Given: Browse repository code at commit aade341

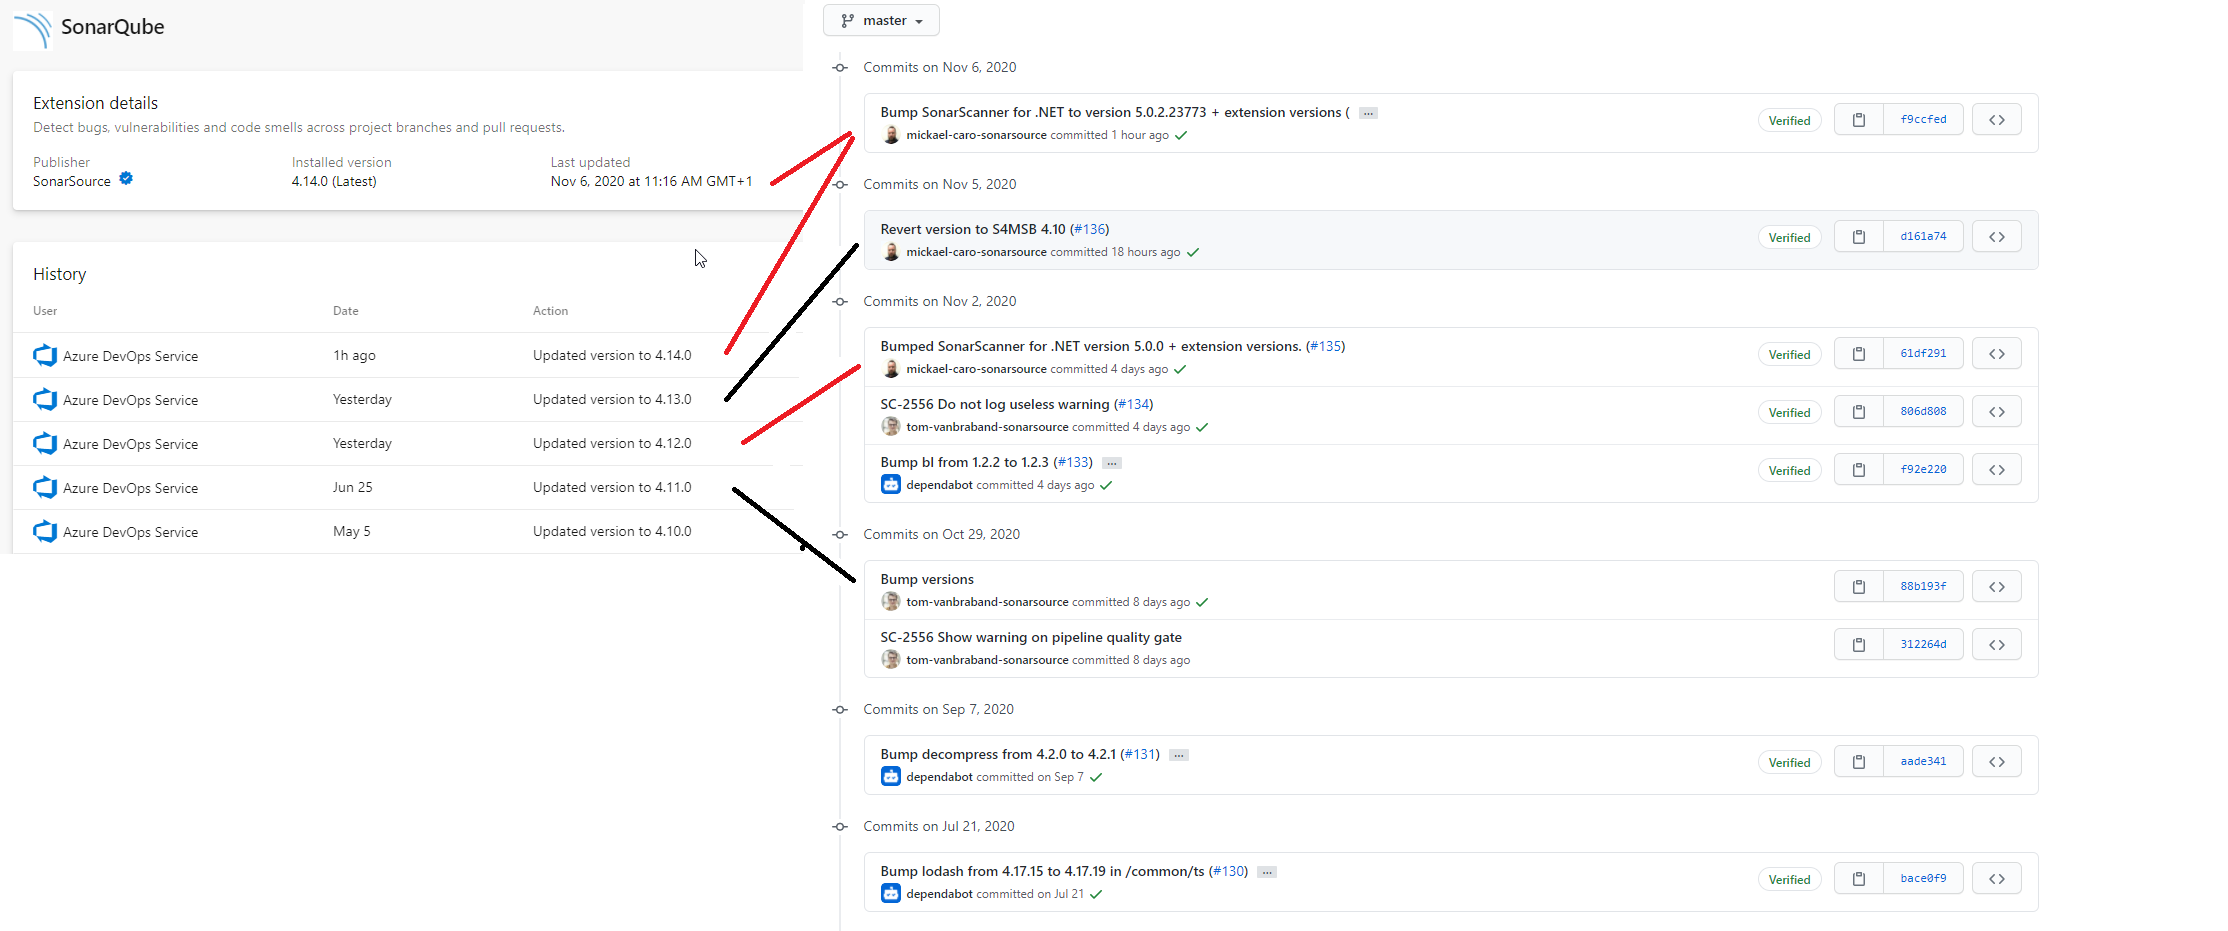Looking at the screenshot, I should point(1997,762).
